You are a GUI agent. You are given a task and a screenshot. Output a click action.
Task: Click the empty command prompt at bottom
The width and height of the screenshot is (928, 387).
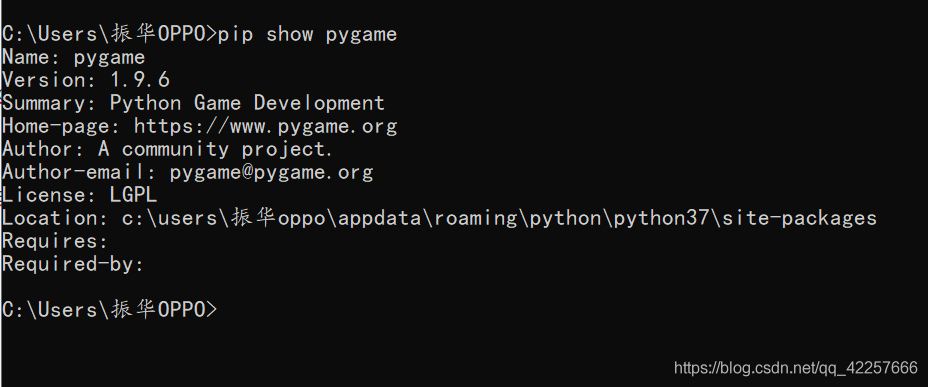(109, 309)
